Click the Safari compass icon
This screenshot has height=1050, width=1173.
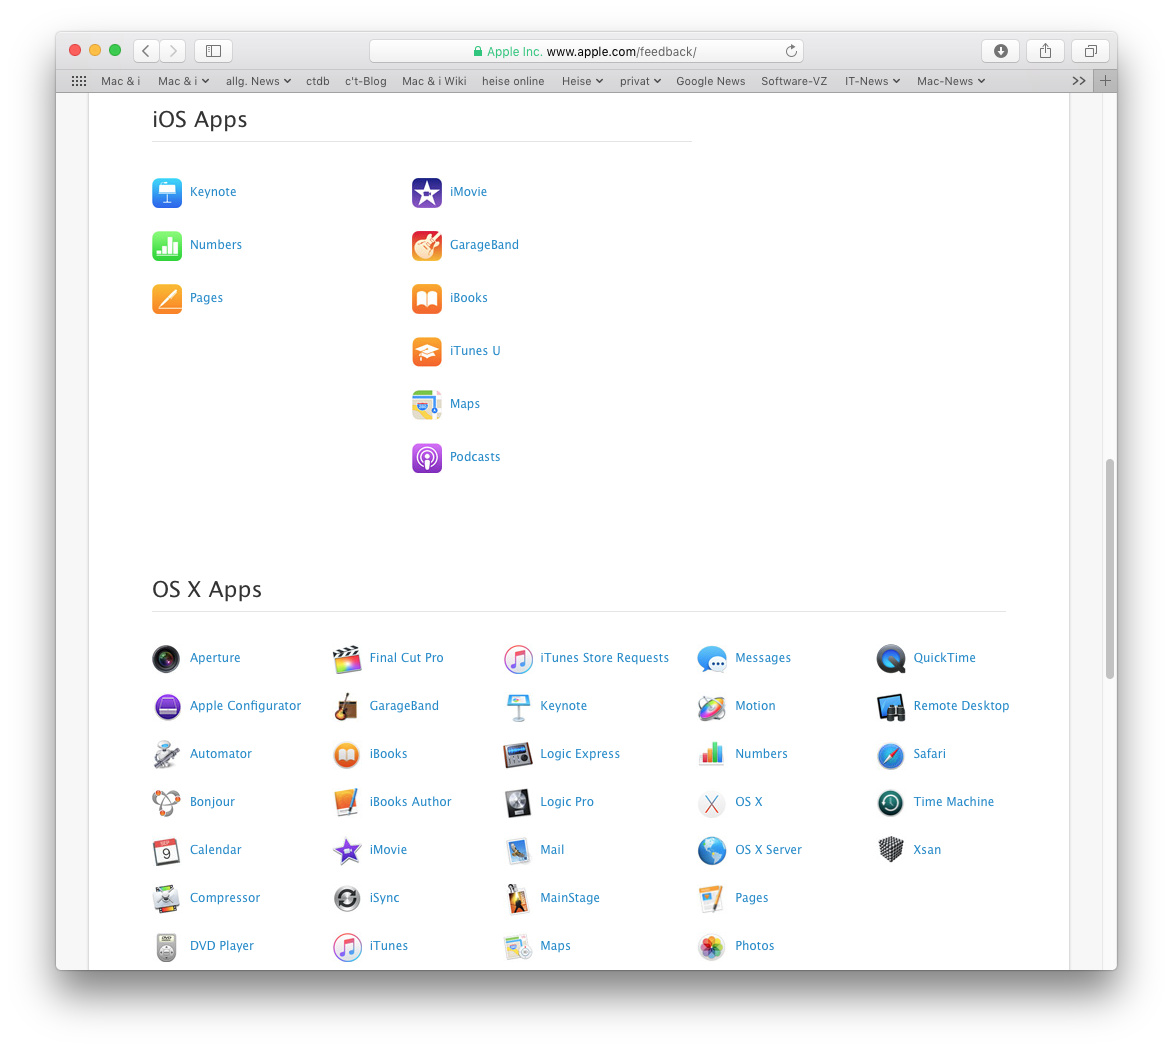[890, 754]
